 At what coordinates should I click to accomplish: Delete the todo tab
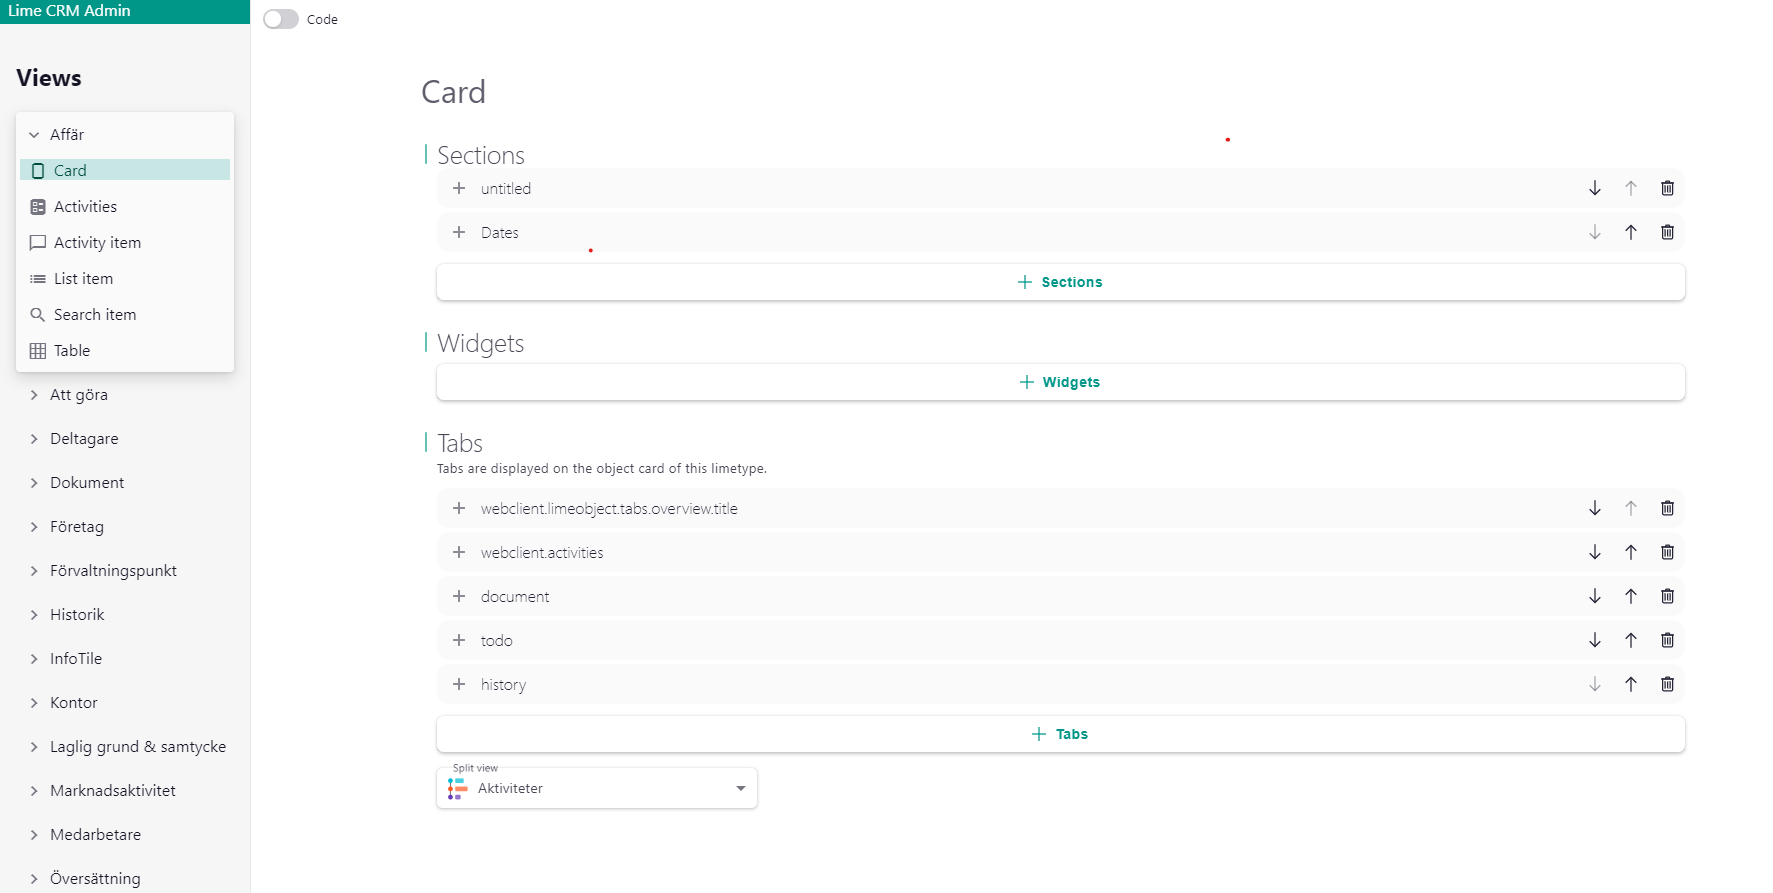coord(1667,640)
